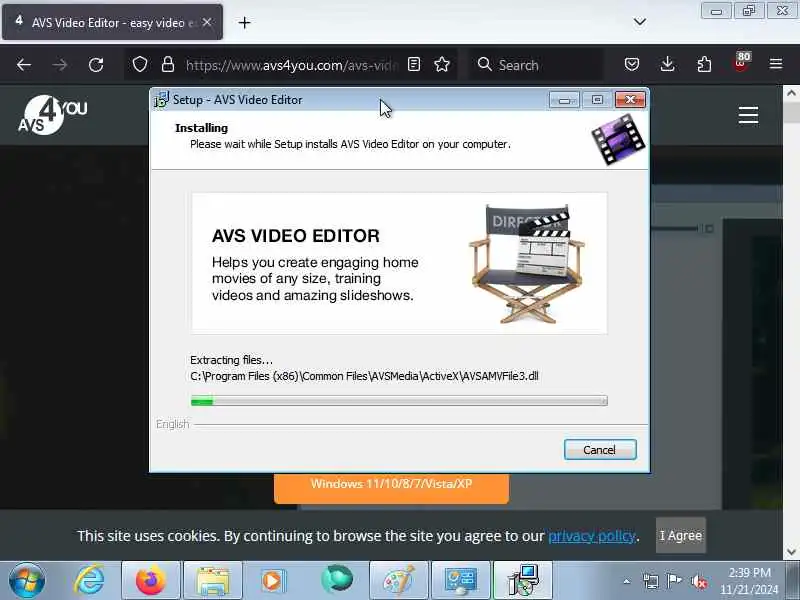This screenshot has height=600, width=800.
Task: Click the orange Windows 11/10/8/7/Vista/XP download button
Action: click(391, 488)
